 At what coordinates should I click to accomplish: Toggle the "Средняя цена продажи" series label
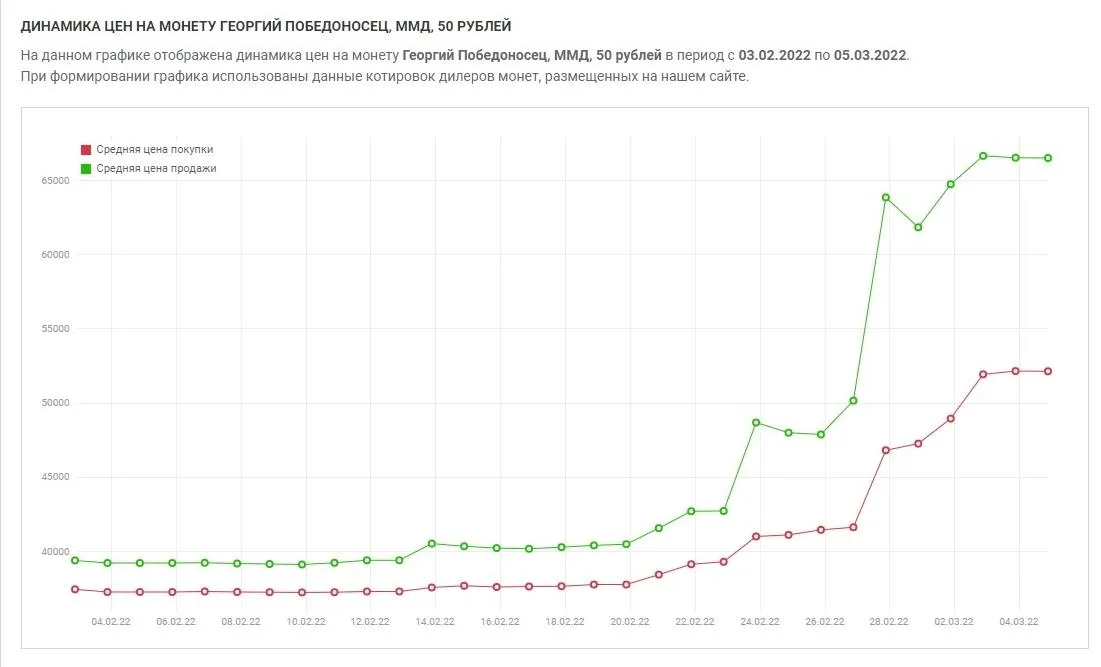click(156, 169)
